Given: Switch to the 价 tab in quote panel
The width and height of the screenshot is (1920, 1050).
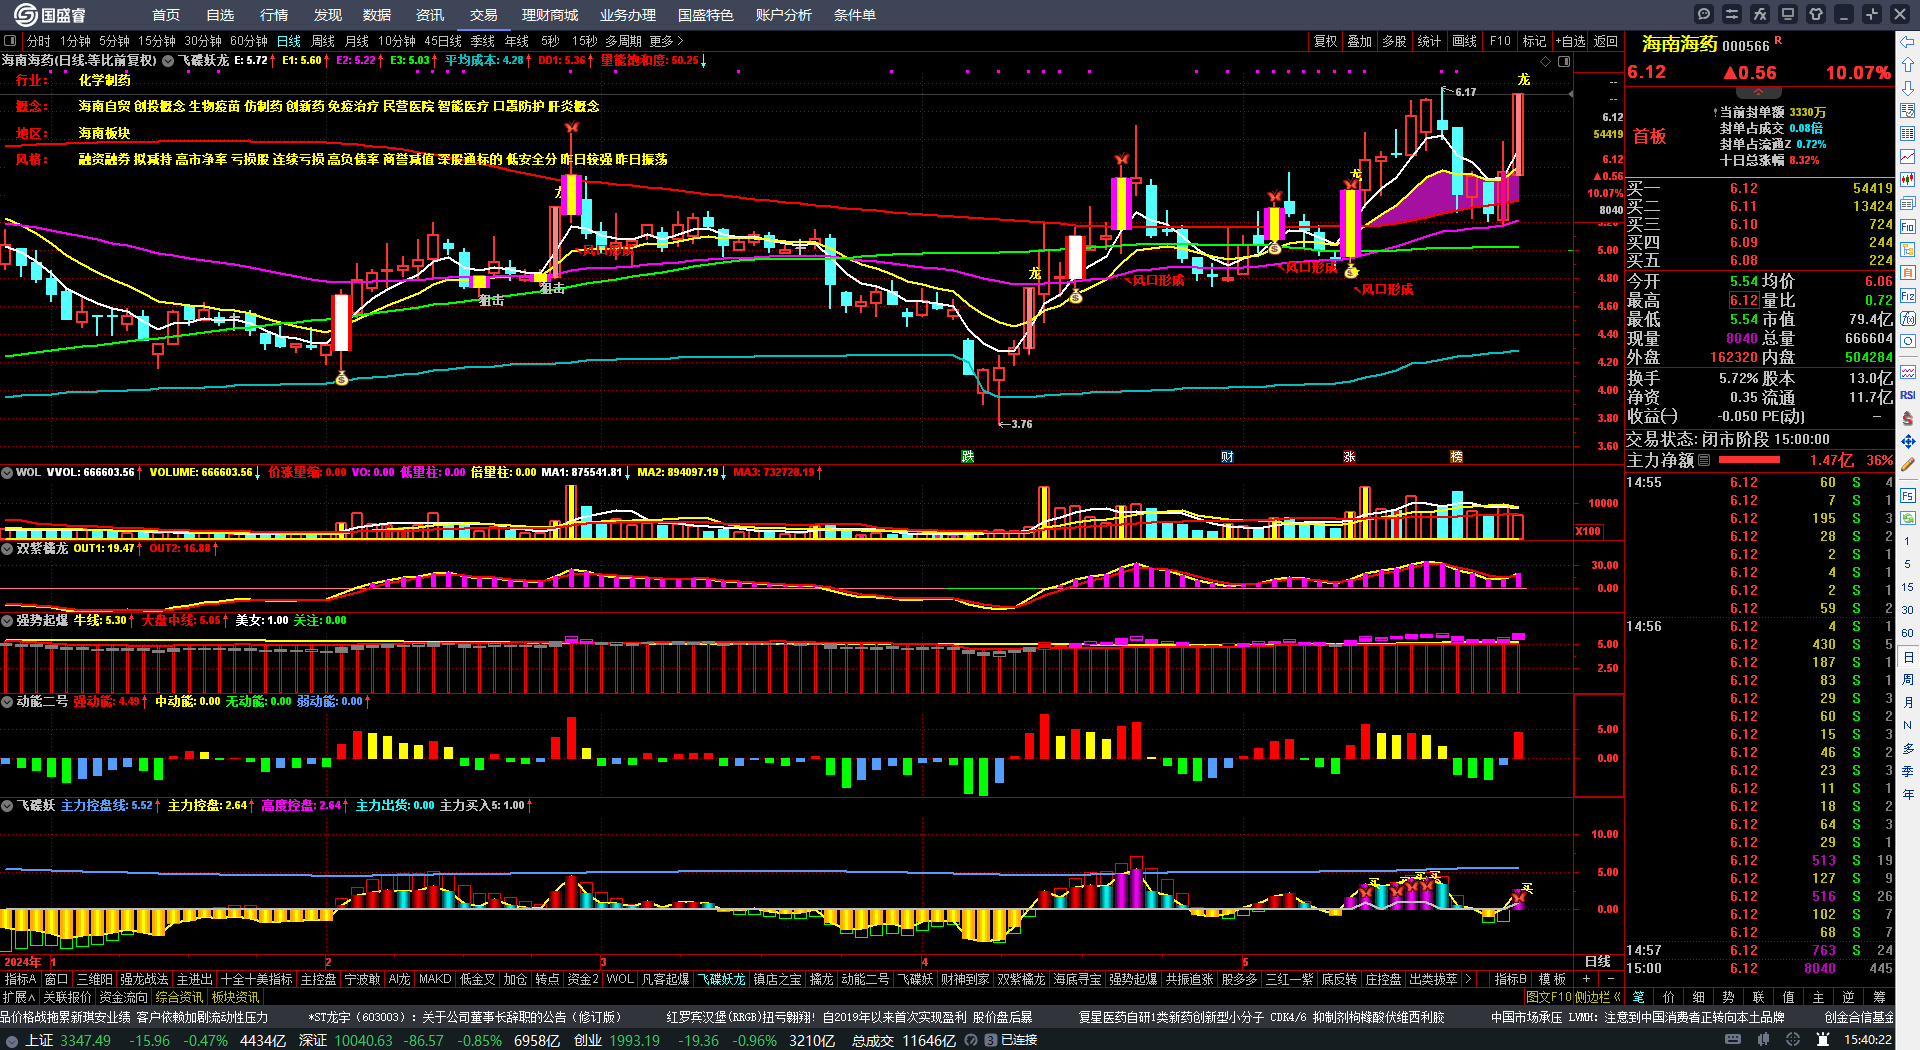Looking at the screenshot, I should (1668, 997).
